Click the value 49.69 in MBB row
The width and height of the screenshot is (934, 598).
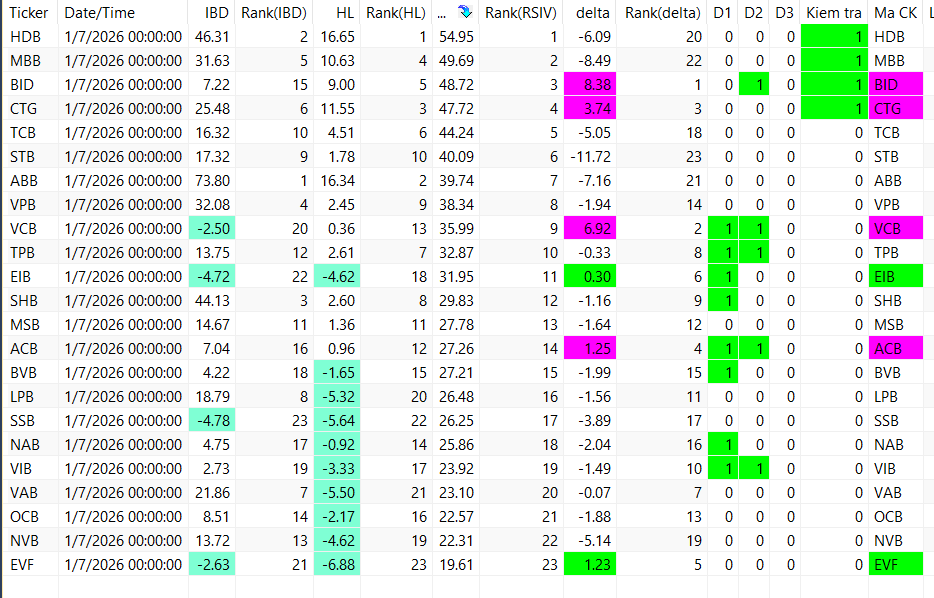[x=456, y=61]
